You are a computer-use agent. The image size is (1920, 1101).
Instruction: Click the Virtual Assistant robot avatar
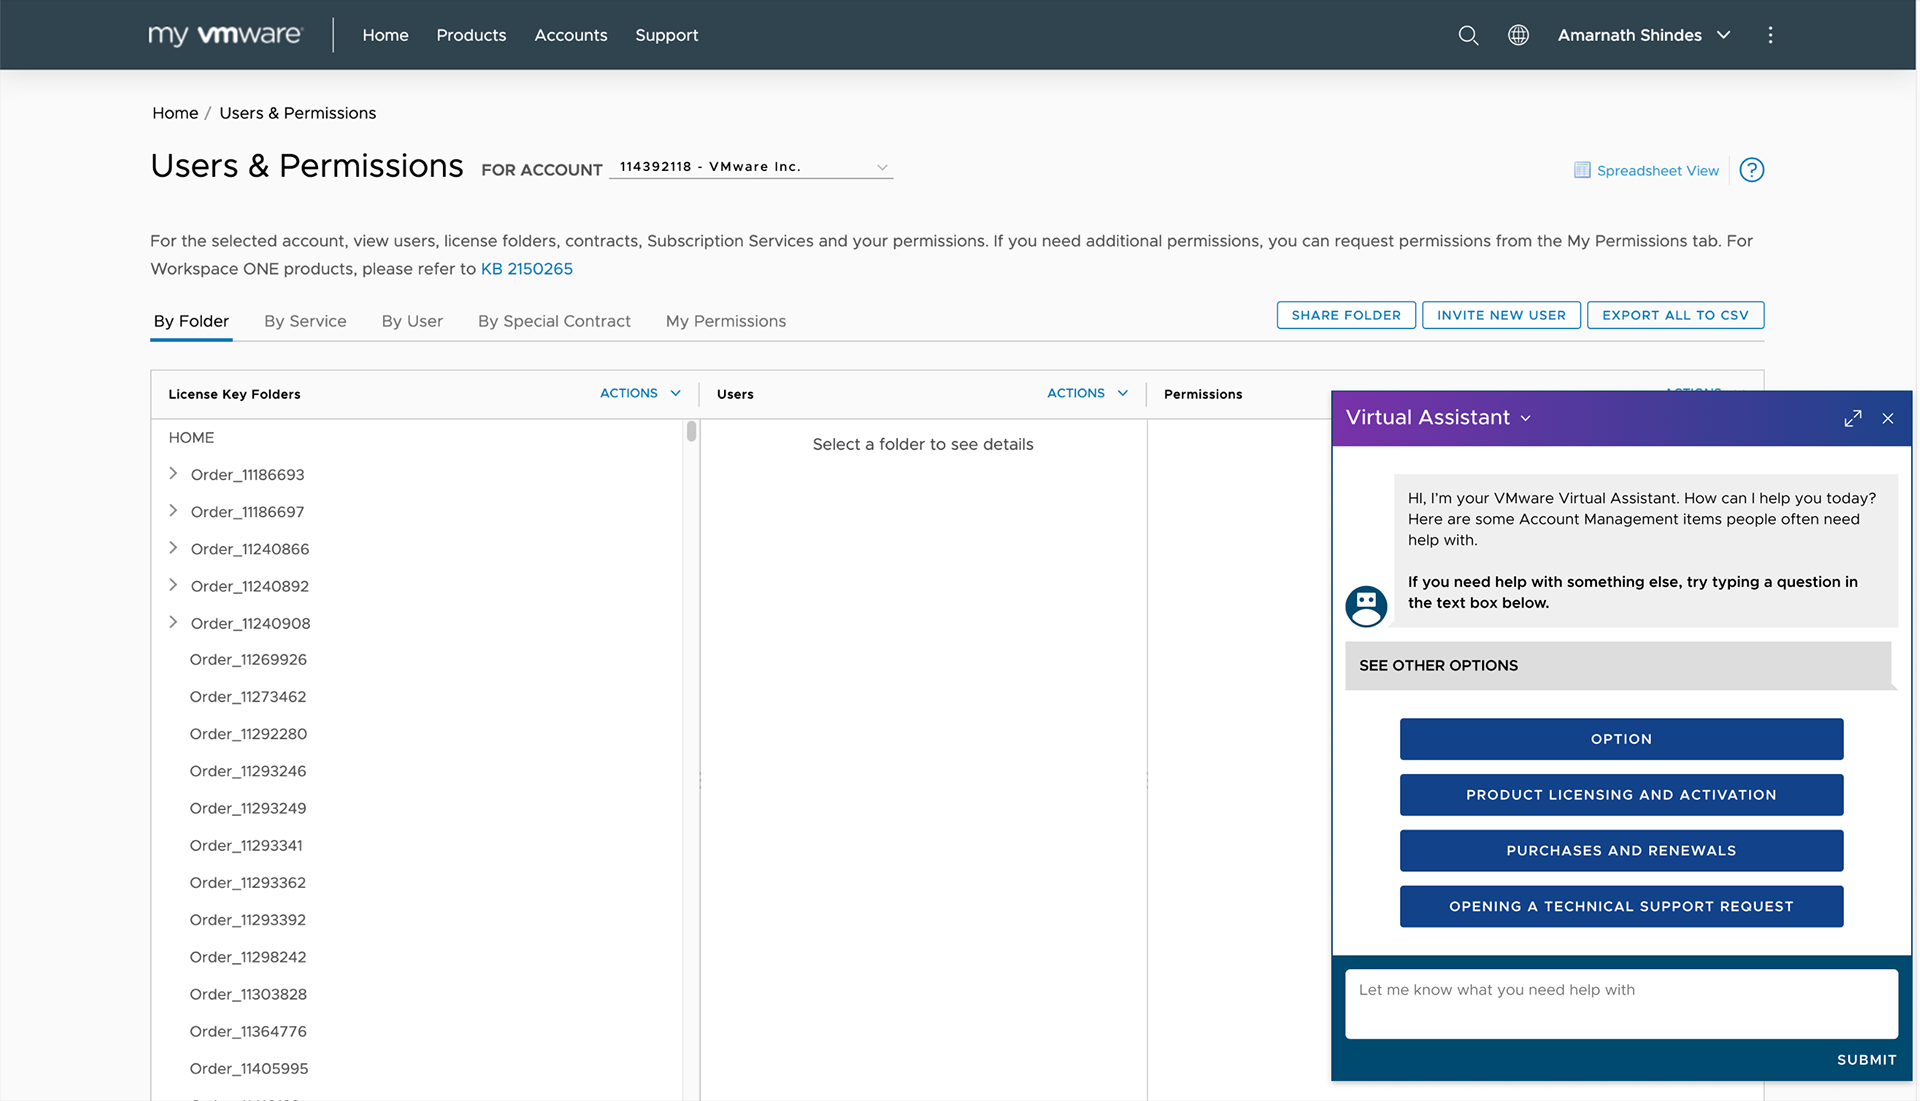click(x=1366, y=606)
